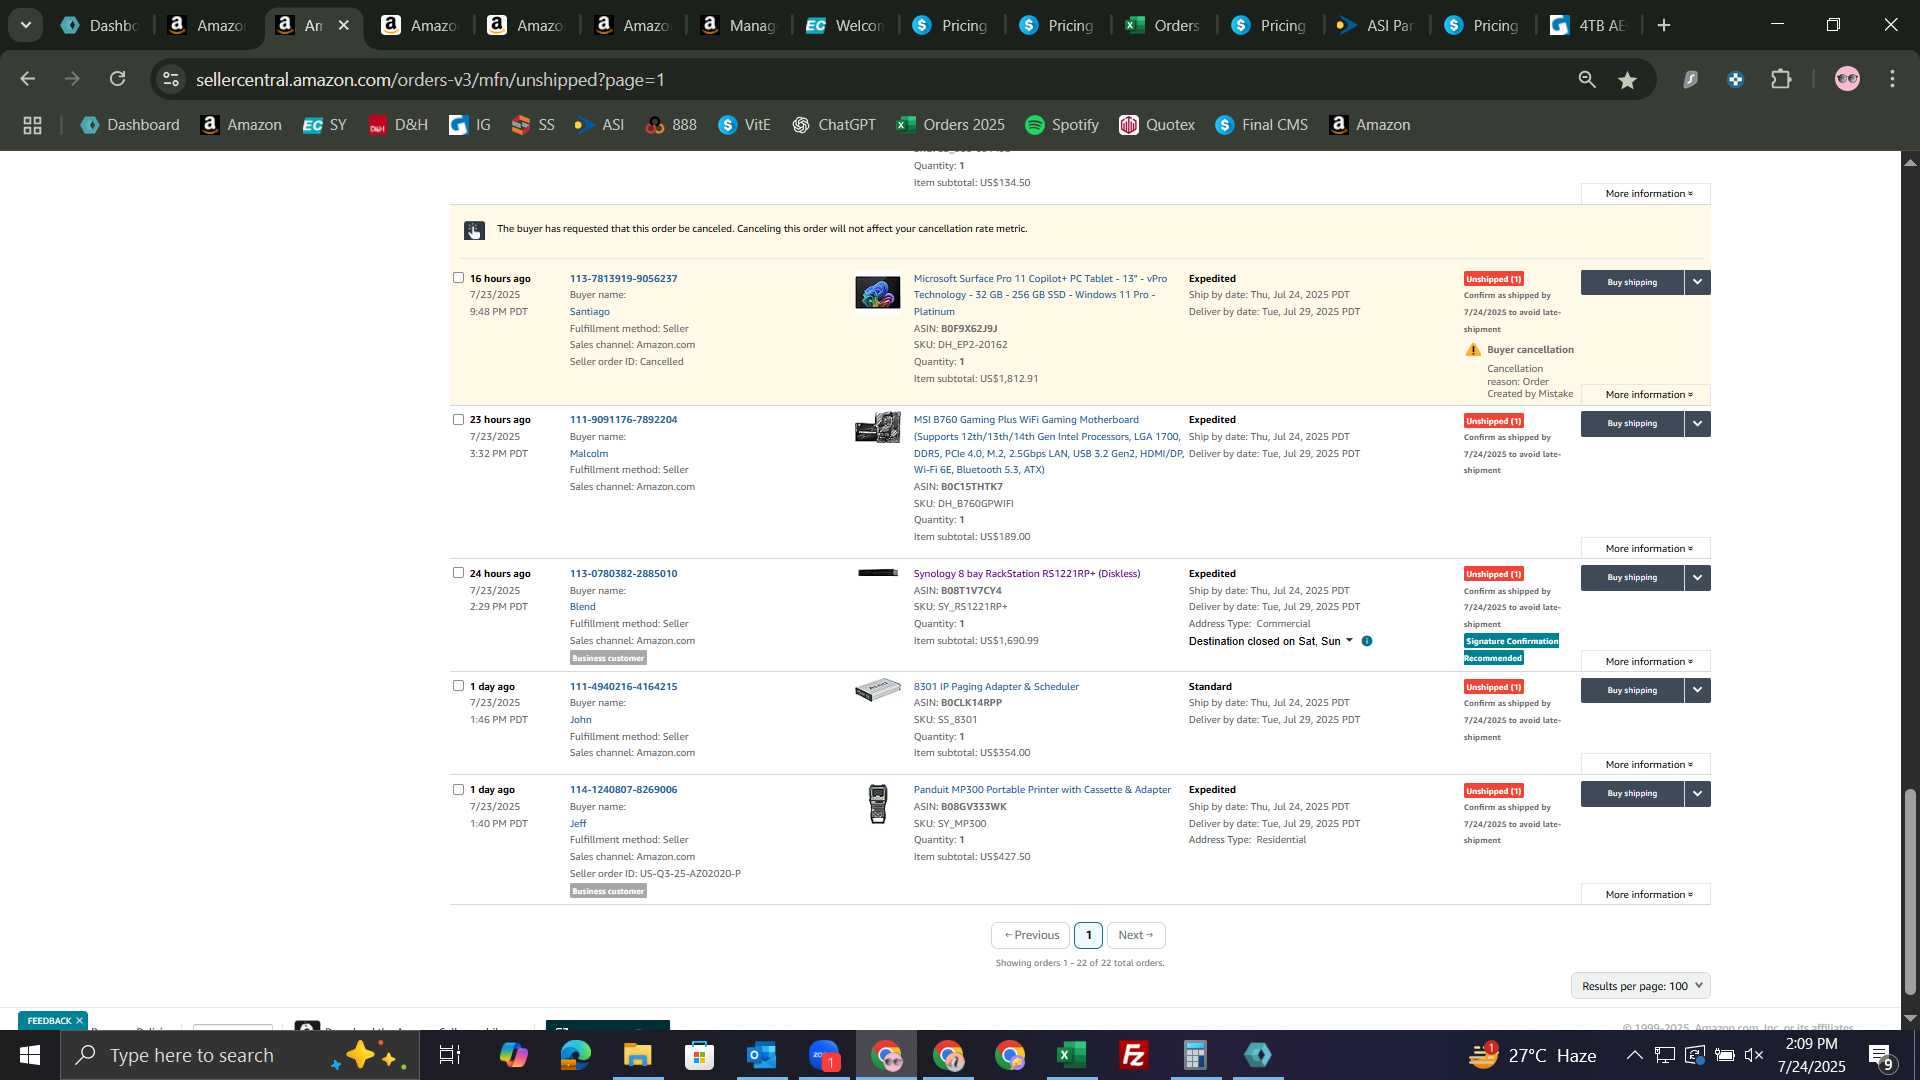Open Chrome three-dot menu
1920x1080 pixels.
1892,79
